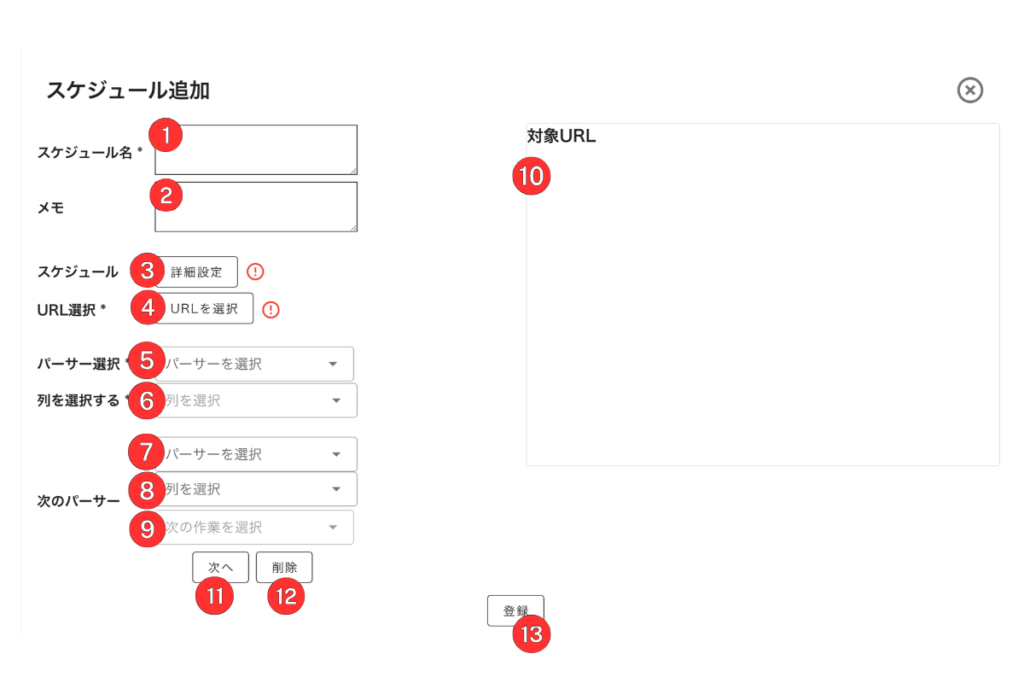The width and height of the screenshot is (1024, 683).
Task: Click the 次のパーサー label
Action: pyautogui.click(x=78, y=499)
